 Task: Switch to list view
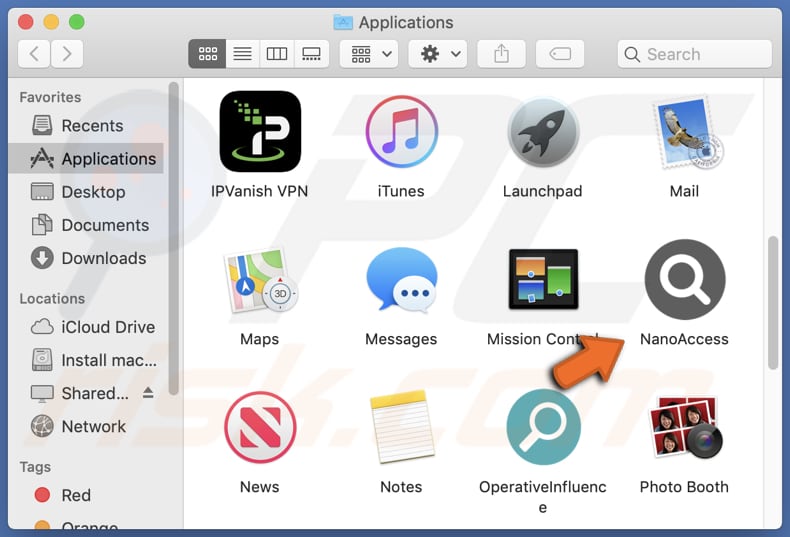click(x=242, y=54)
